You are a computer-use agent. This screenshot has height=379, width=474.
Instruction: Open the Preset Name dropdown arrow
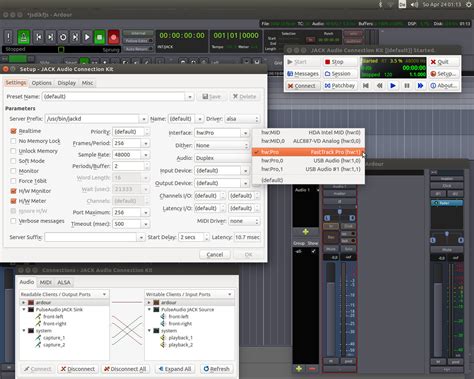[x=190, y=97]
